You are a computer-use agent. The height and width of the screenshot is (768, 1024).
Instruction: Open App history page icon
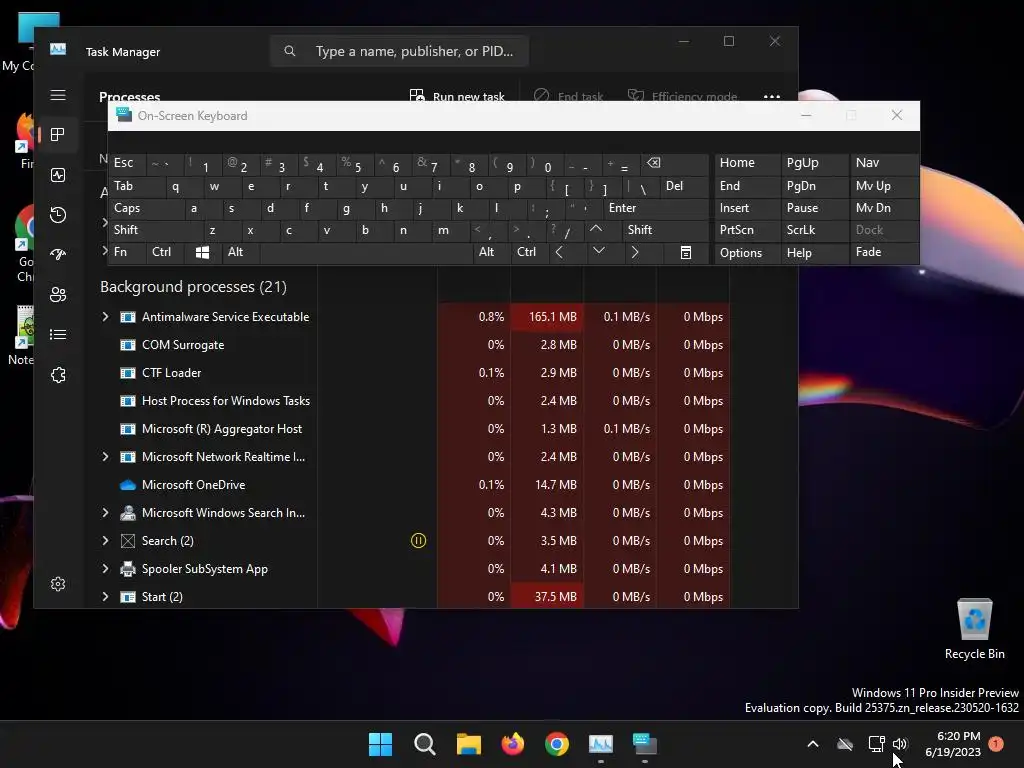[57, 215]
